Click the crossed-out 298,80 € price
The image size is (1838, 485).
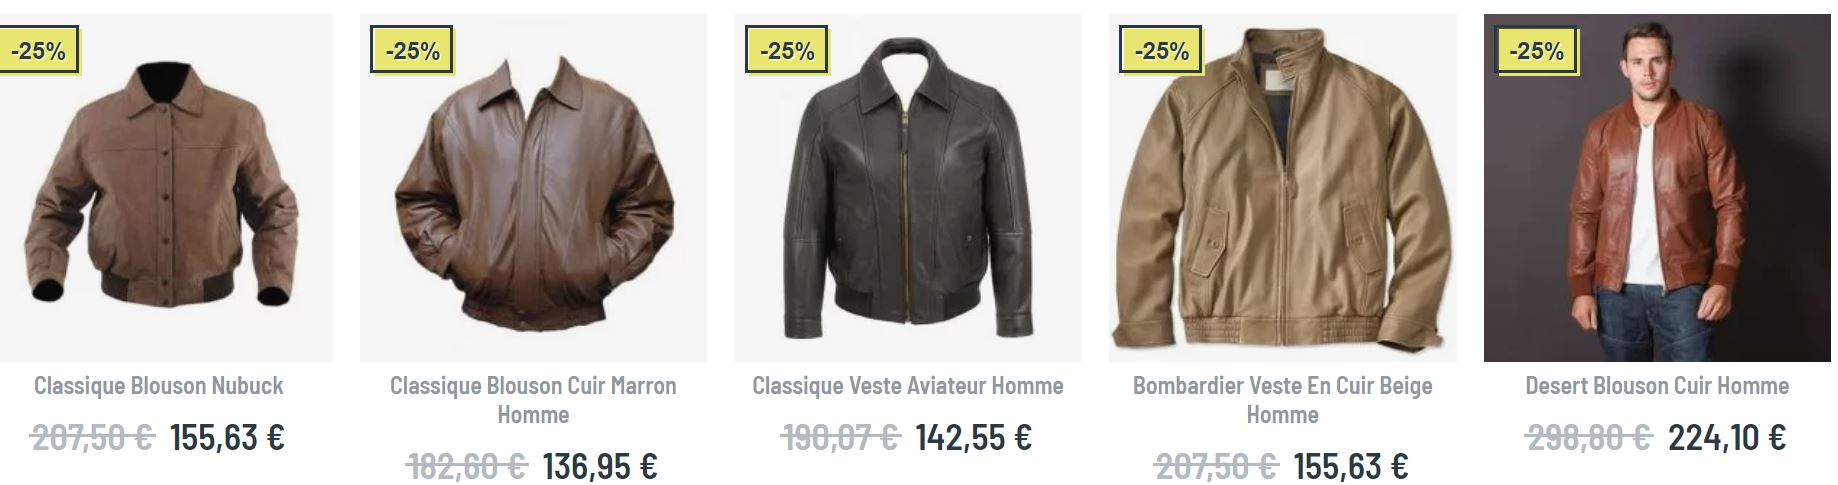(x=1588, y=437)
